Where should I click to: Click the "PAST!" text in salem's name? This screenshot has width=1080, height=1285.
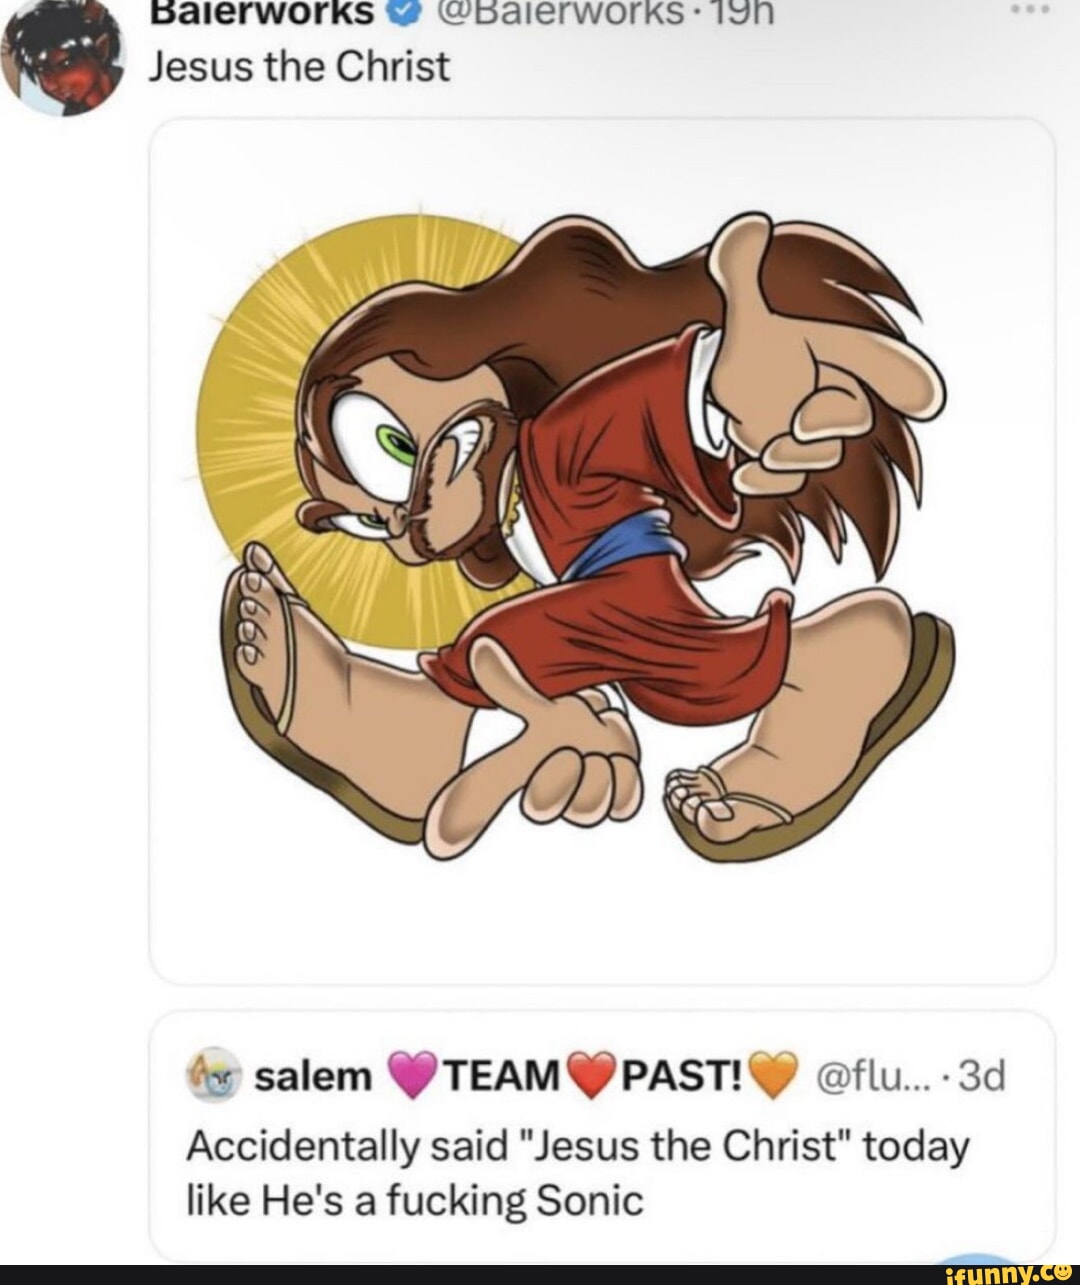(x=684, y=1076)
